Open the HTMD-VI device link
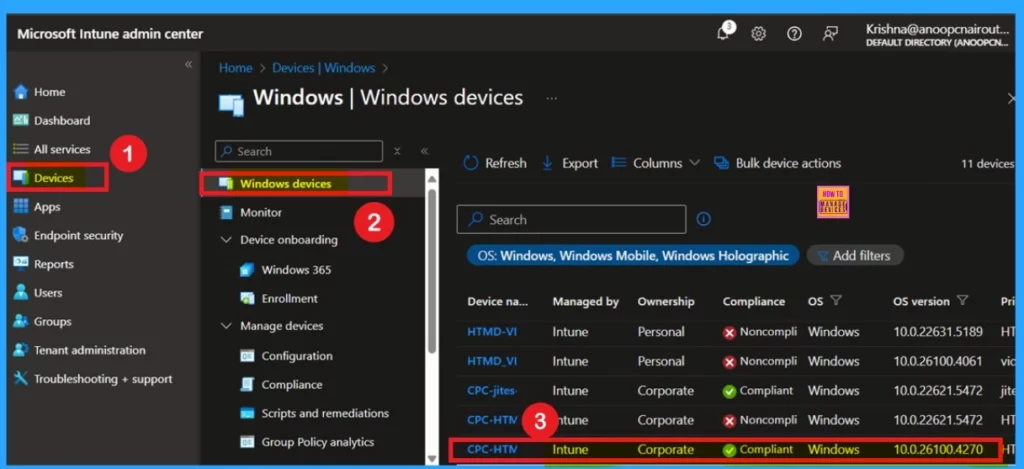Image resolution: width=1024 pixels, height=469 pixels. [492, 332]
